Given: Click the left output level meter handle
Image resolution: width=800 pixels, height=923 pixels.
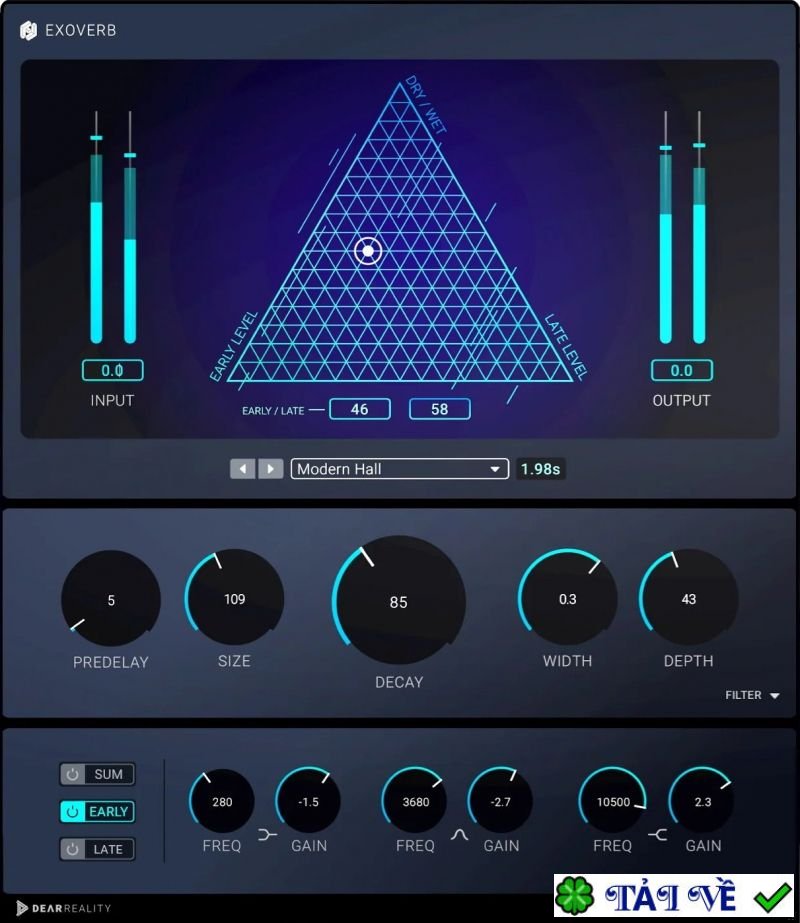Looking at the screenshot, I should pos(666,148).
